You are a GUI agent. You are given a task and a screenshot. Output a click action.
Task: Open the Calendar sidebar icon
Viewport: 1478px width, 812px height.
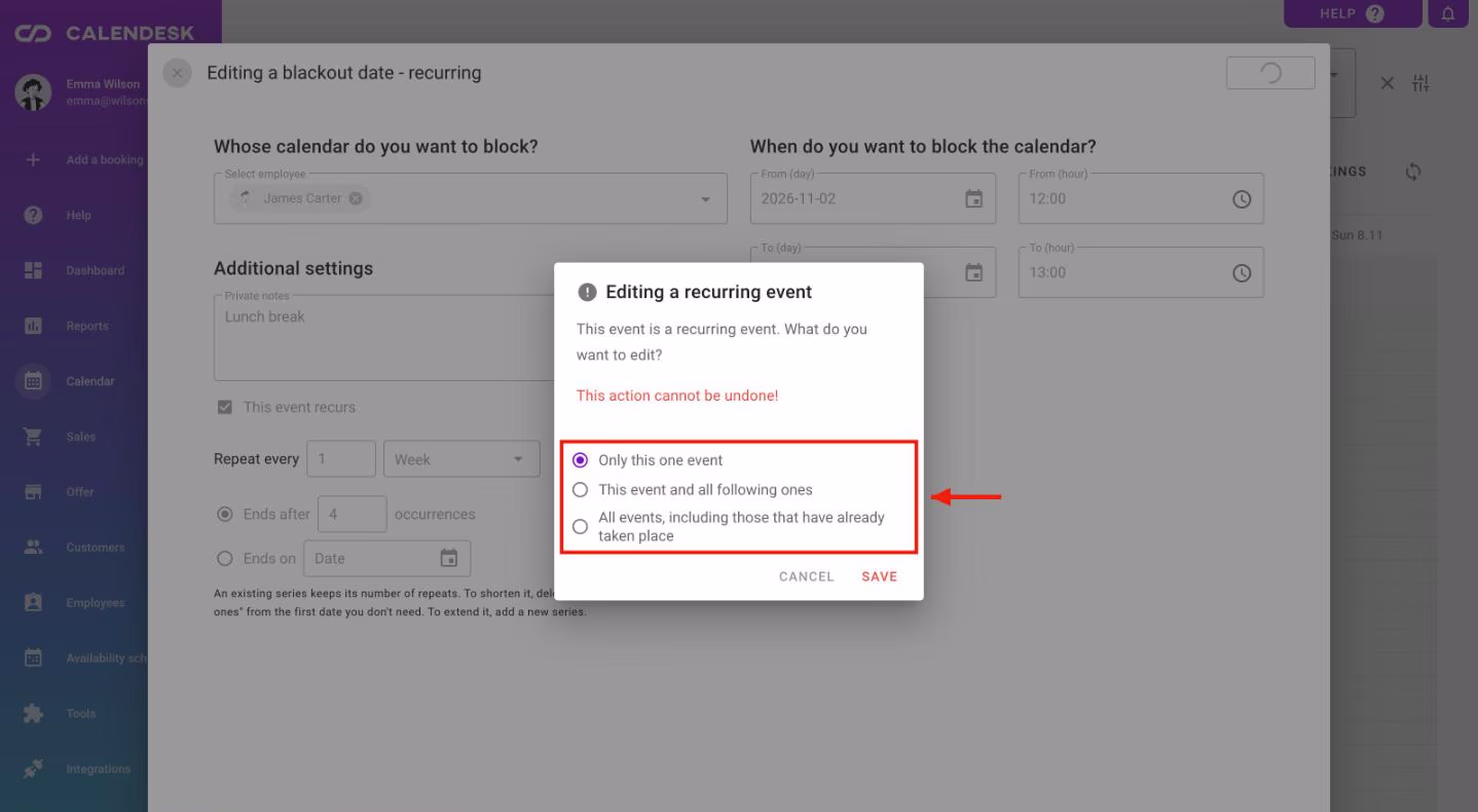click(33, 381)
